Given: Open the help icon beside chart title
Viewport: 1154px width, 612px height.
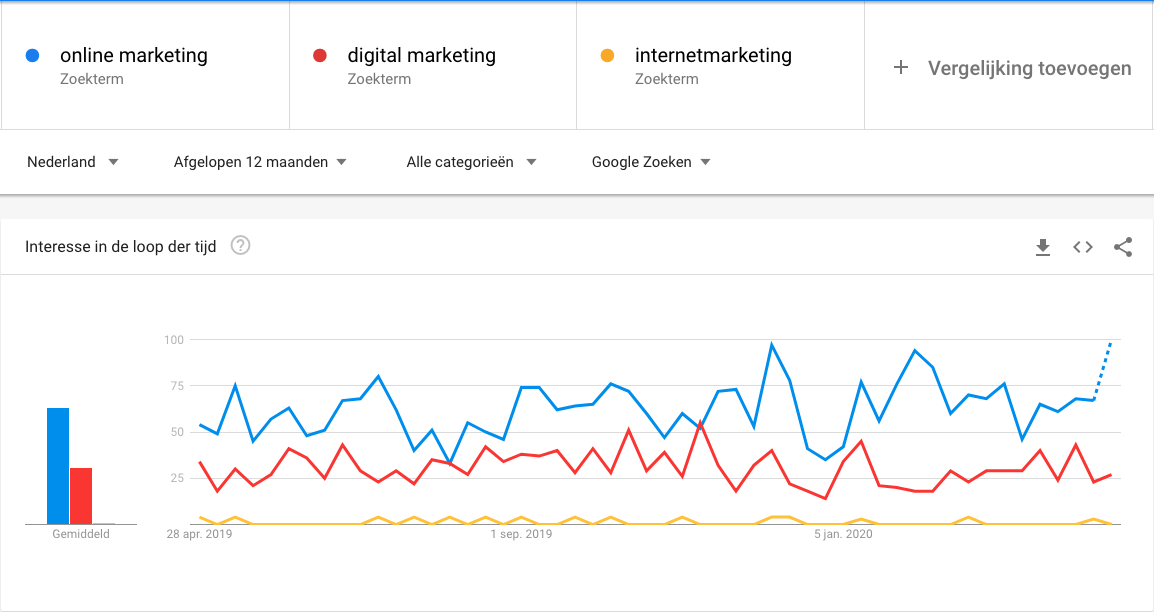Looking at the screenshot, I should (240, 246).
